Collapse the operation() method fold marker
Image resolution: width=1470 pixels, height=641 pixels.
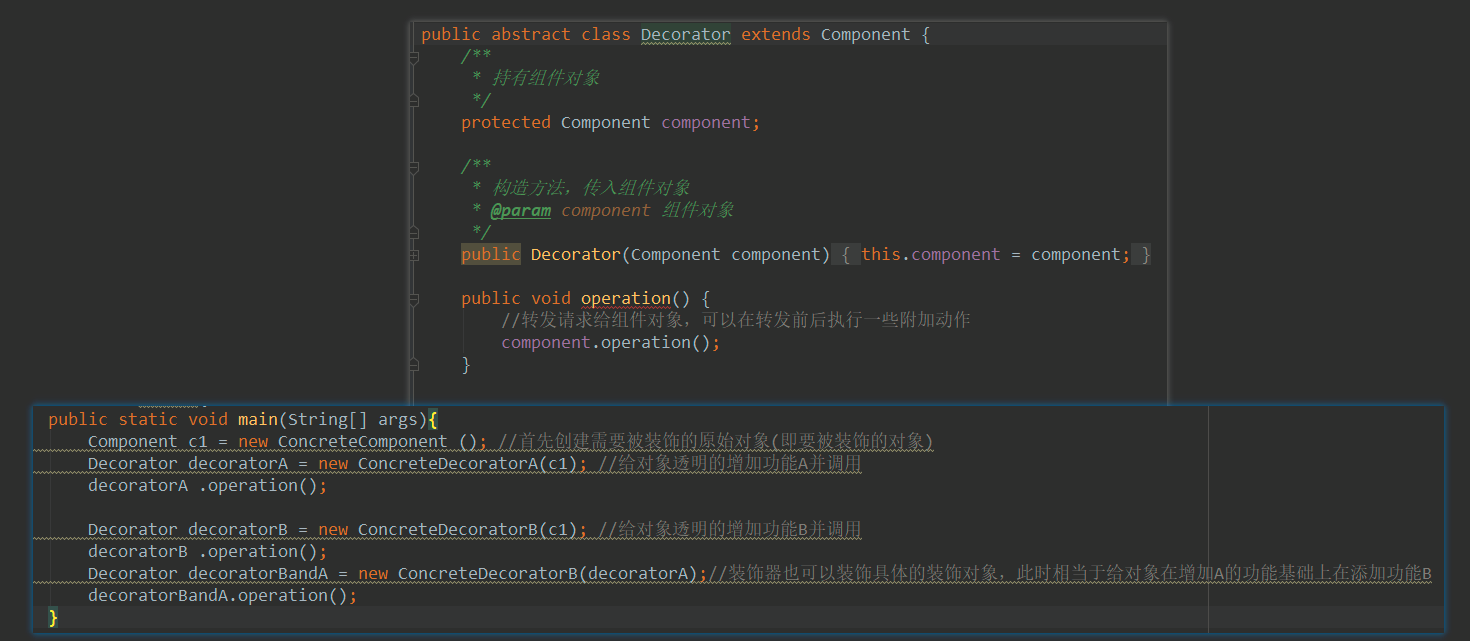coord(414,299)
